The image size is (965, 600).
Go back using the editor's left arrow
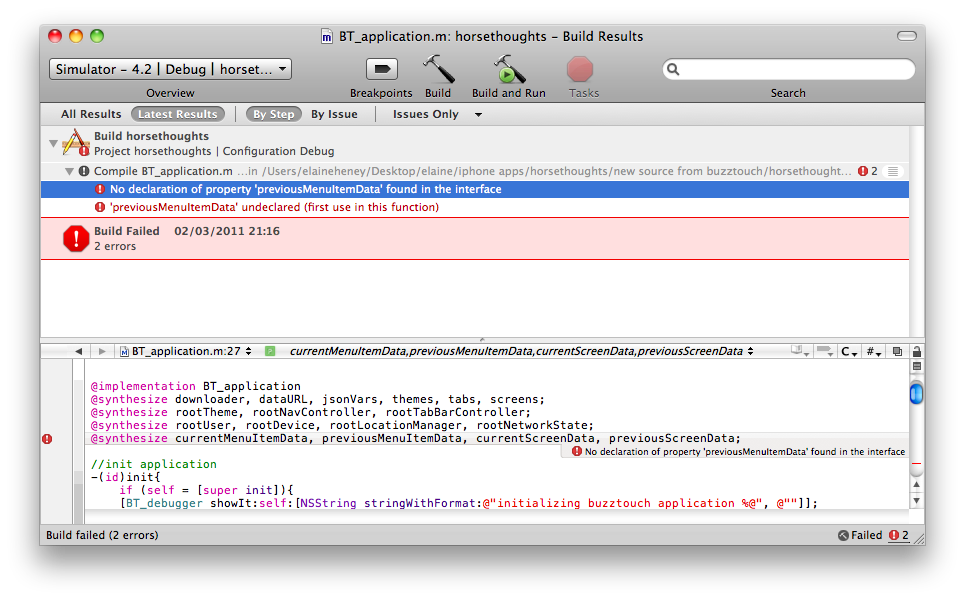tap(78, 352)
